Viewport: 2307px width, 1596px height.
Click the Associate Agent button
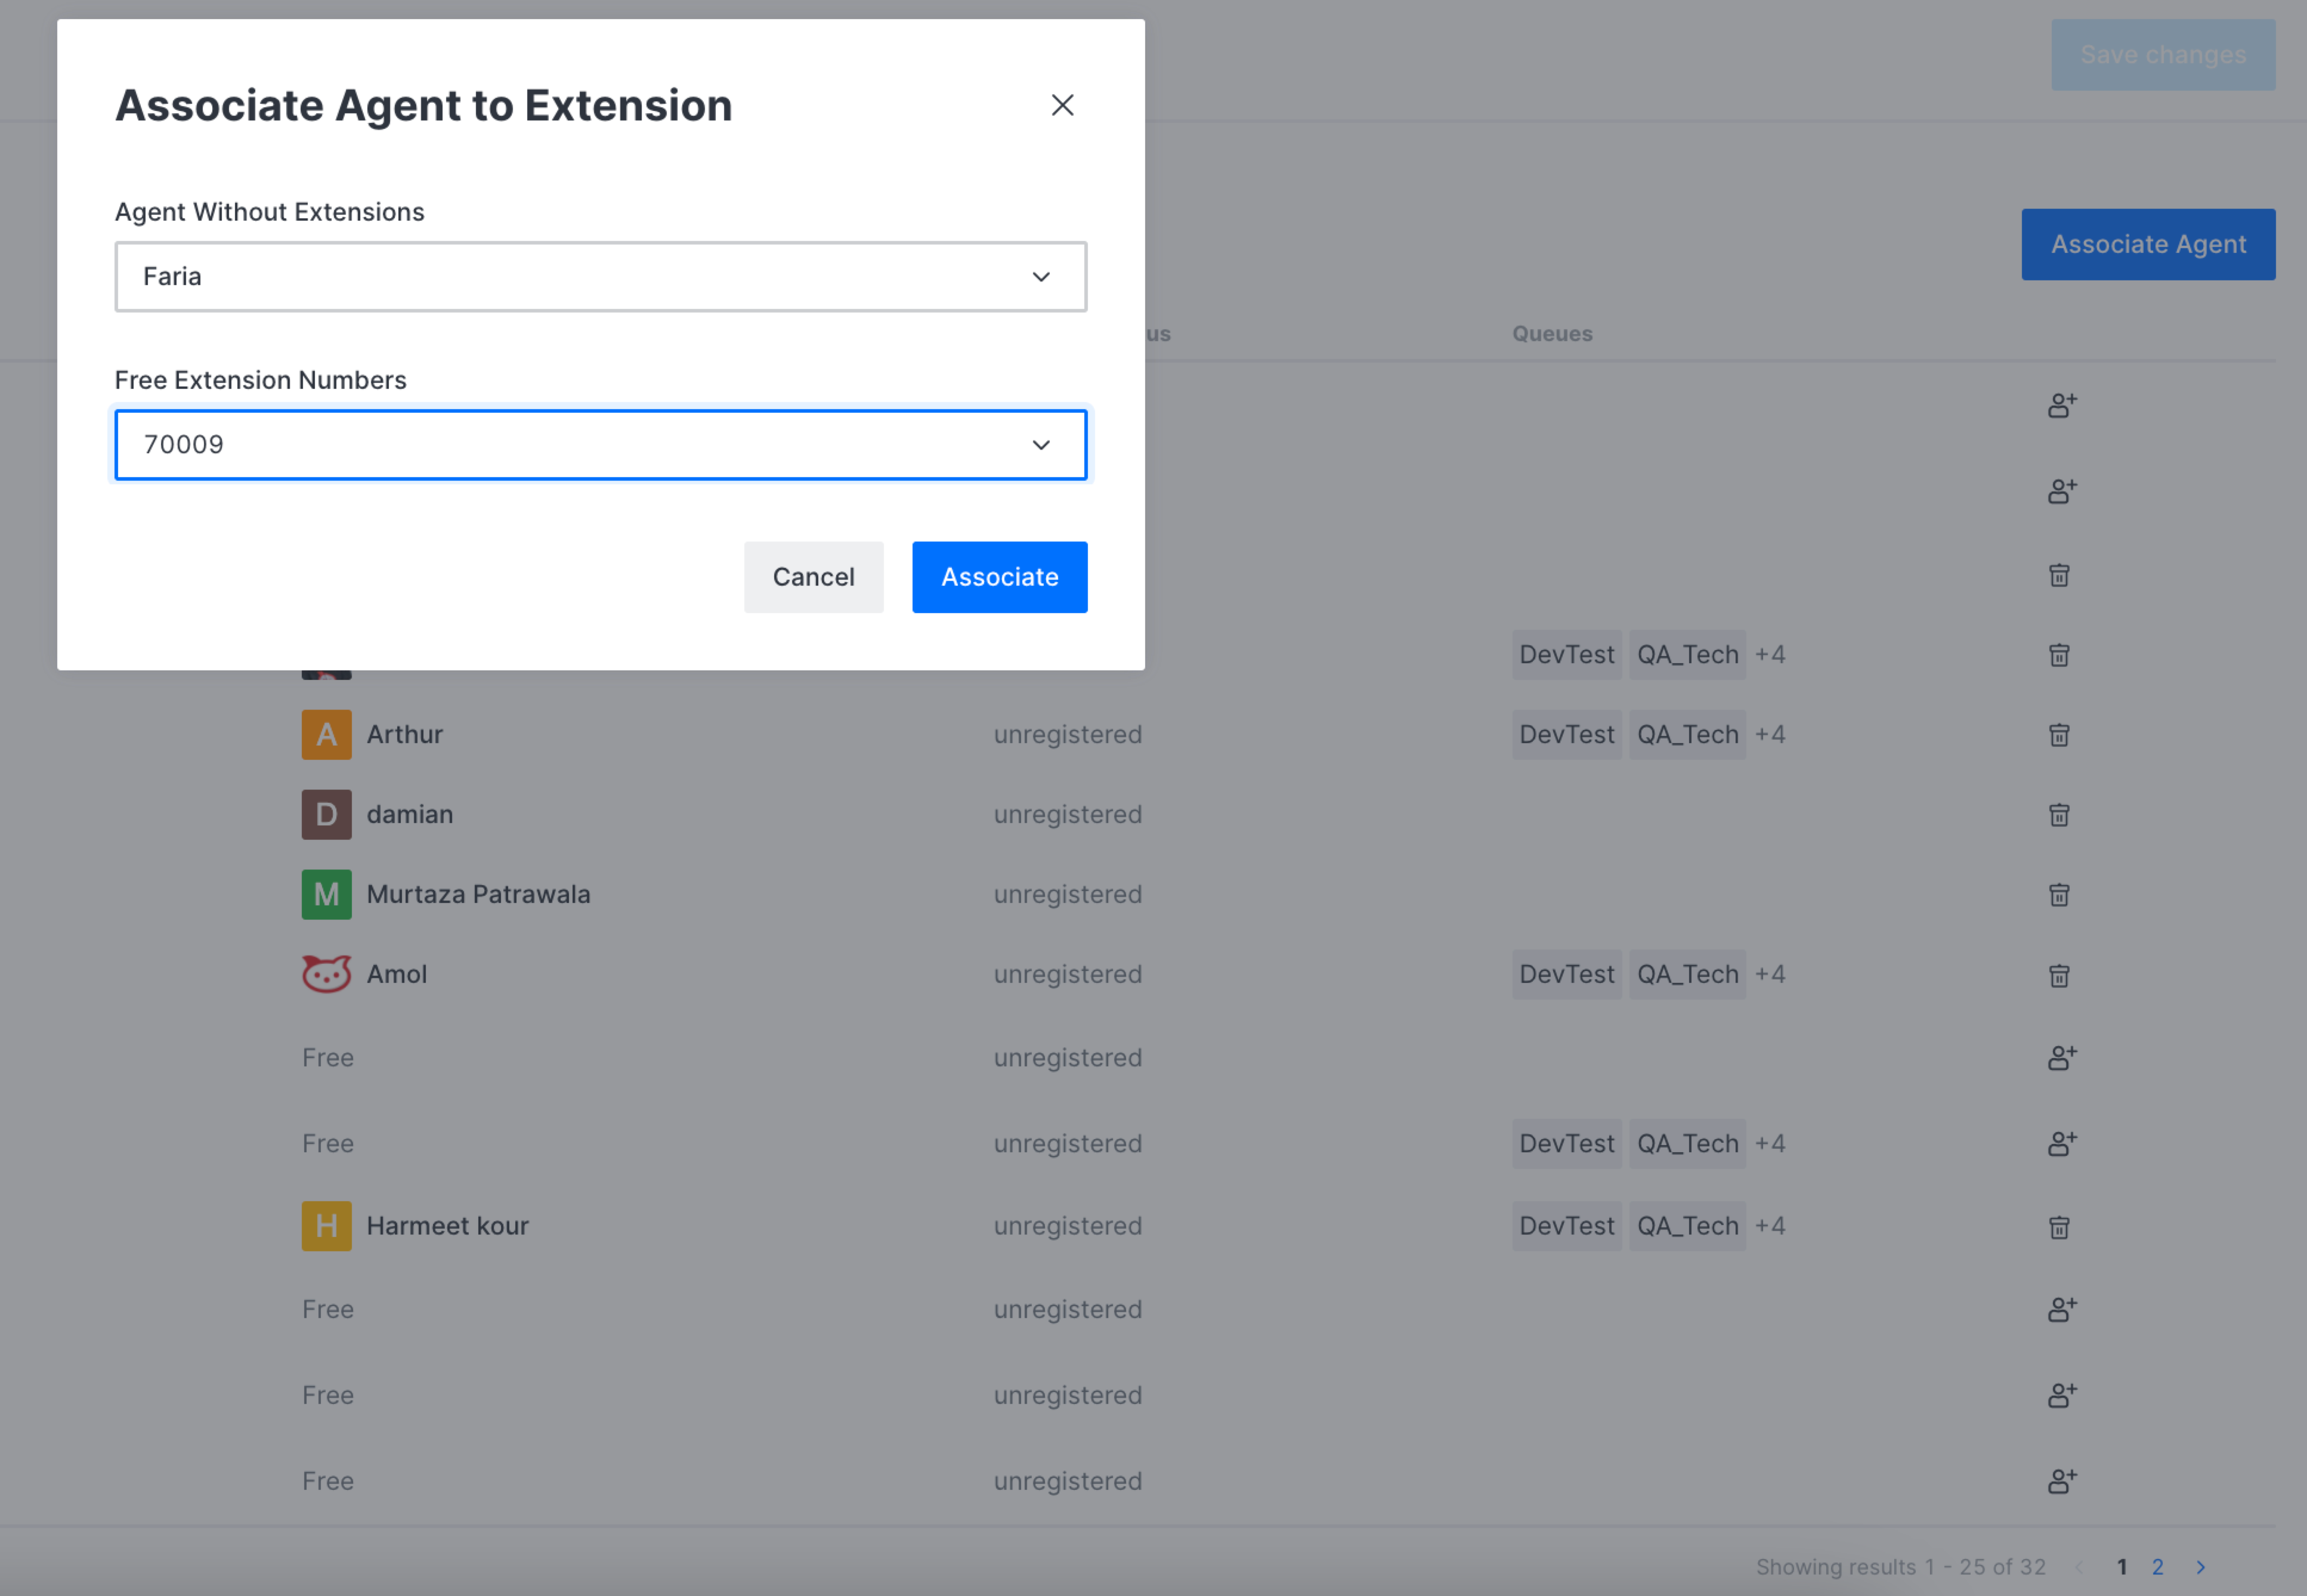point(2147,244)
